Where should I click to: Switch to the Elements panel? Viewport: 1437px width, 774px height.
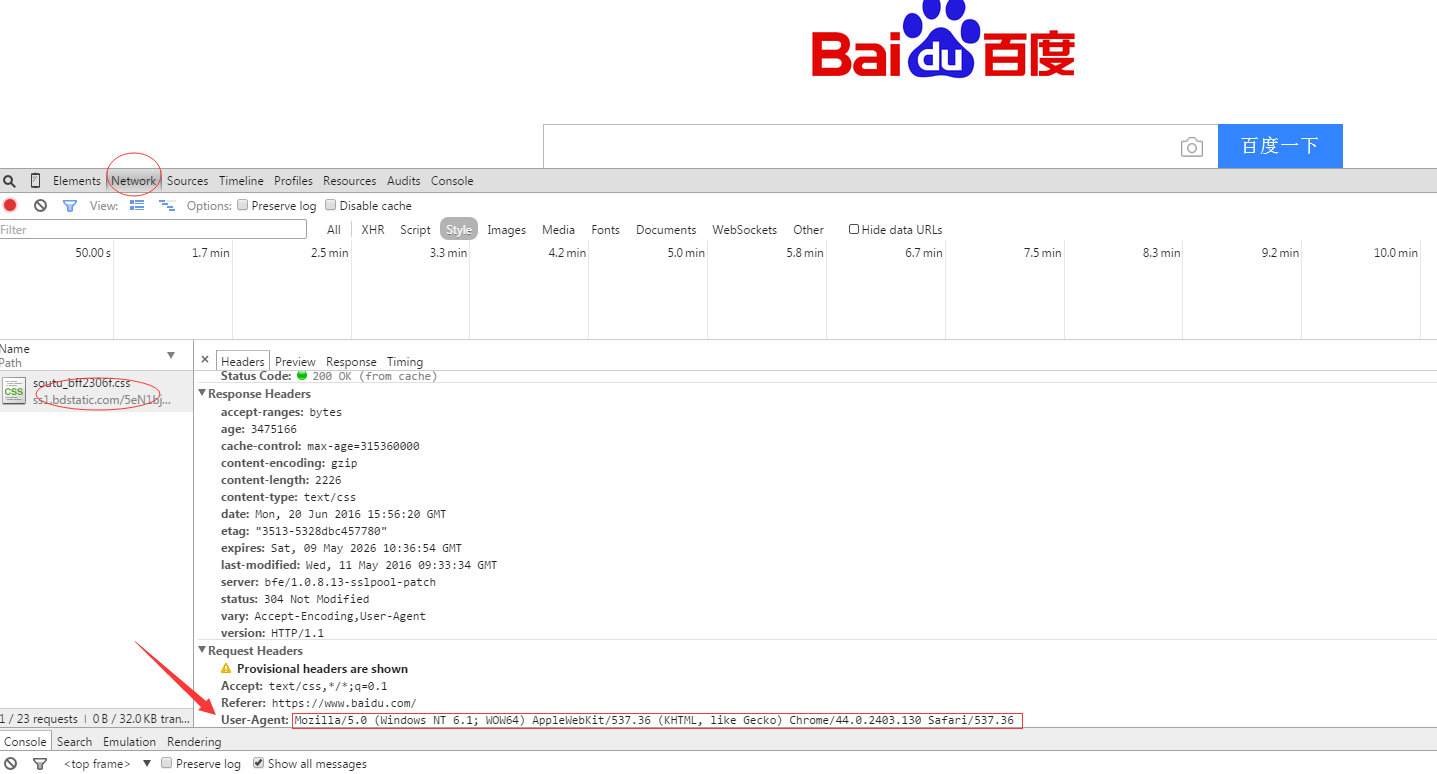[x=77, y=181]
